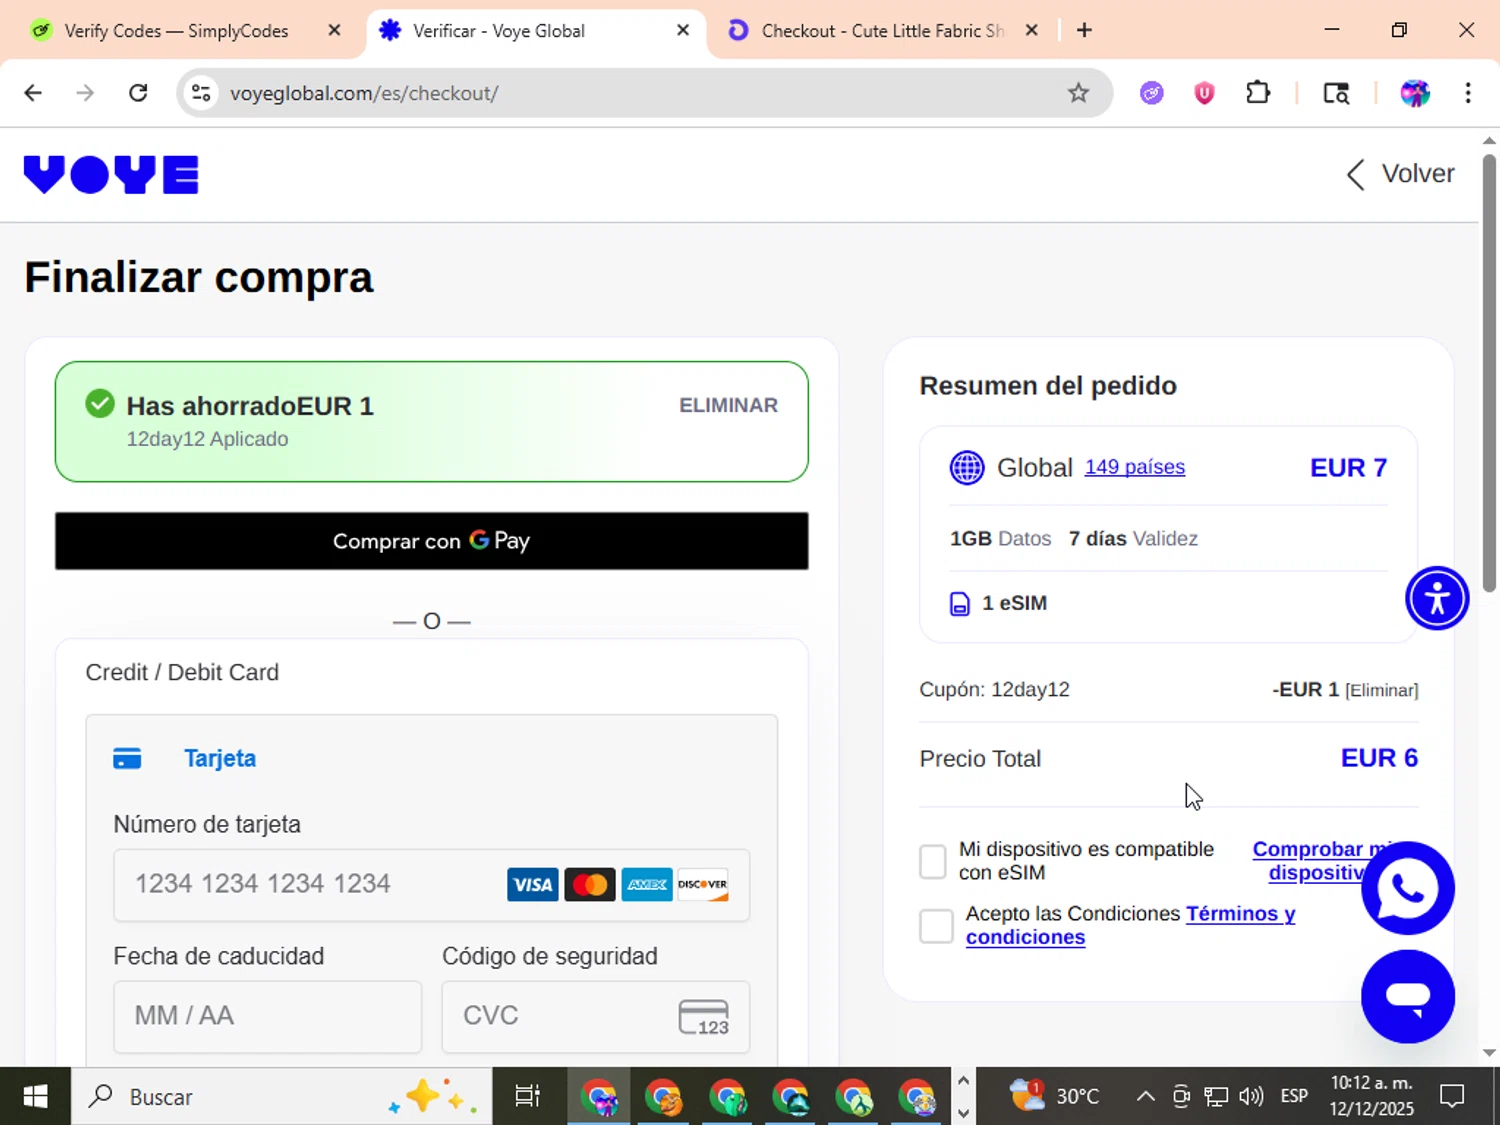Viewport: 1500px width, 1125px height.
Task: Close the Verify Codes — SimplyCodes tab
Action: [334, 30]
